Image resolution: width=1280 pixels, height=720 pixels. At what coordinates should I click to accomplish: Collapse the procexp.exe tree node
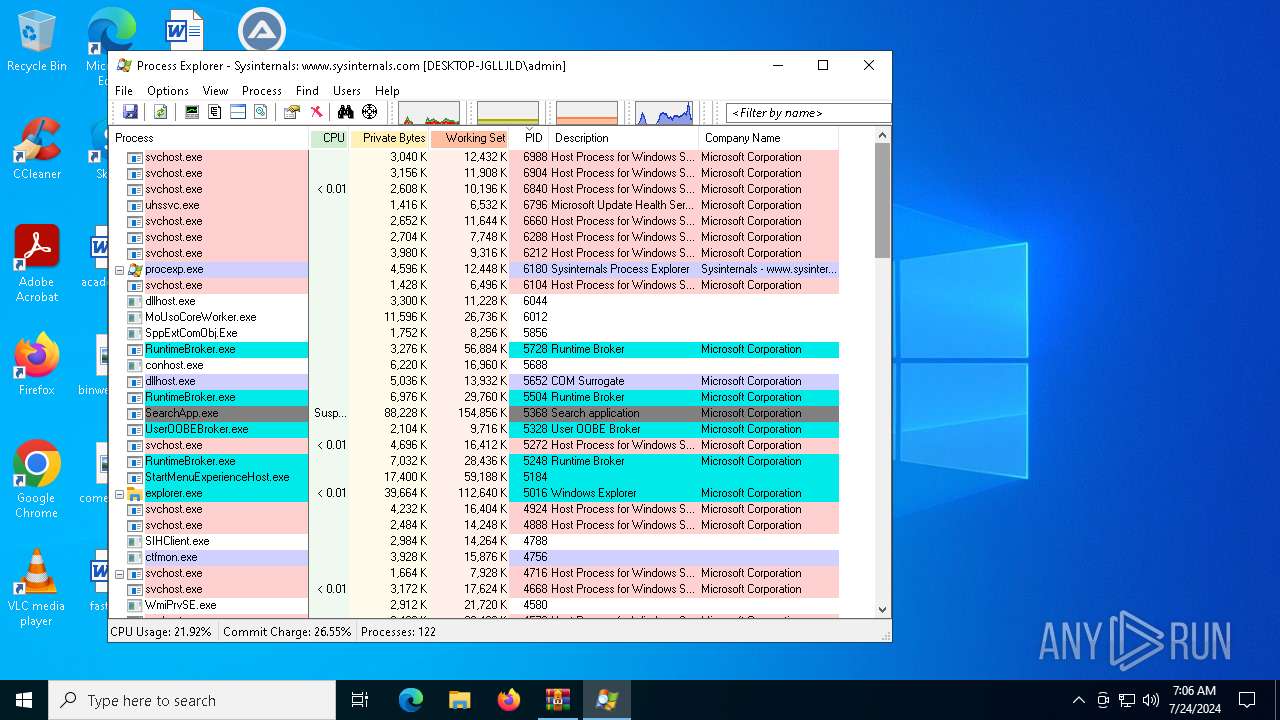[119, 269]
